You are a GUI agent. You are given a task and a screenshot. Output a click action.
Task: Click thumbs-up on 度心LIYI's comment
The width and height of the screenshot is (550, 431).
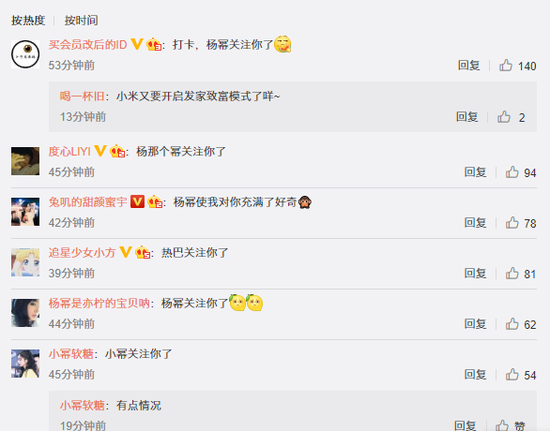tap(512, 172)
